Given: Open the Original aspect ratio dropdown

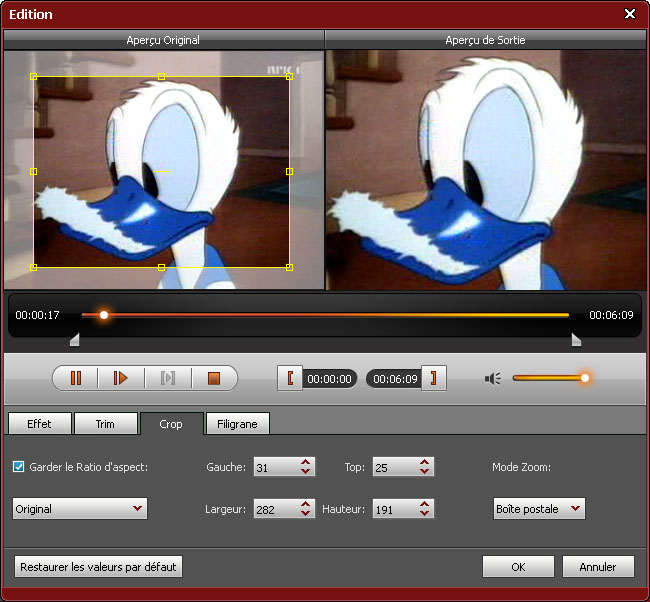Looking at the screenshot, I should (x=80, y=509).
